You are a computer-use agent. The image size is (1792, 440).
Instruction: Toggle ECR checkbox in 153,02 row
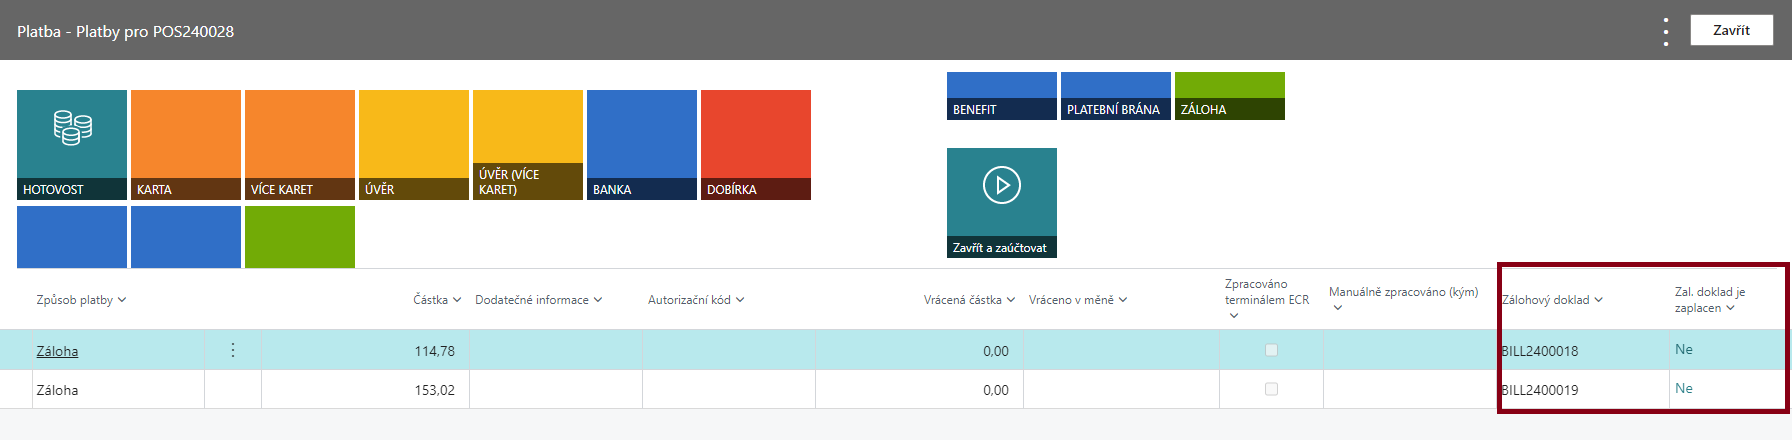coord(1271,389)
